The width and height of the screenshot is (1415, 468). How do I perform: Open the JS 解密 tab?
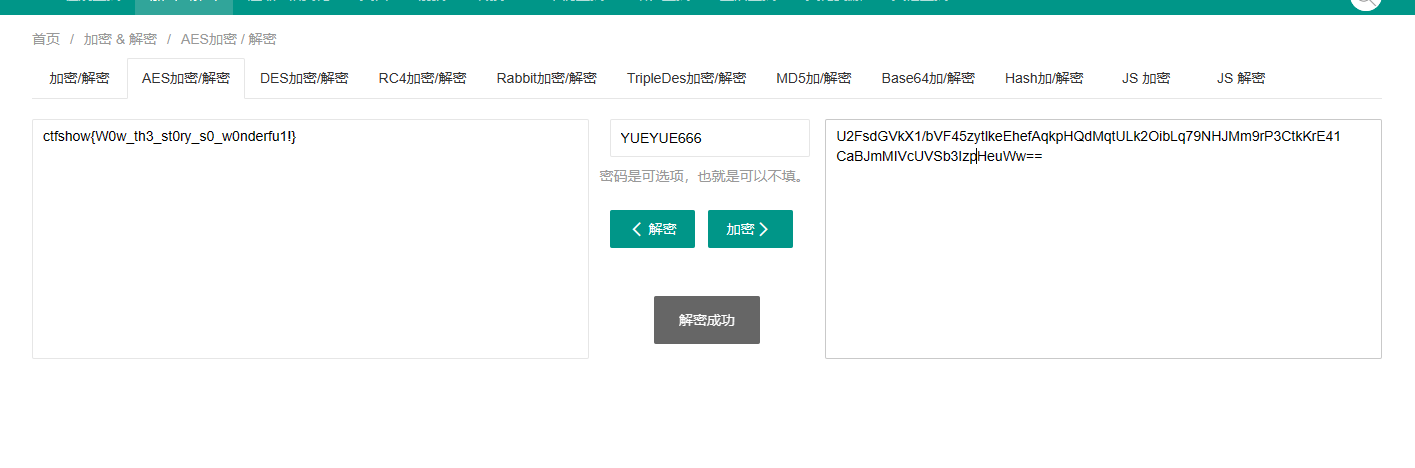click(1240, 78)
